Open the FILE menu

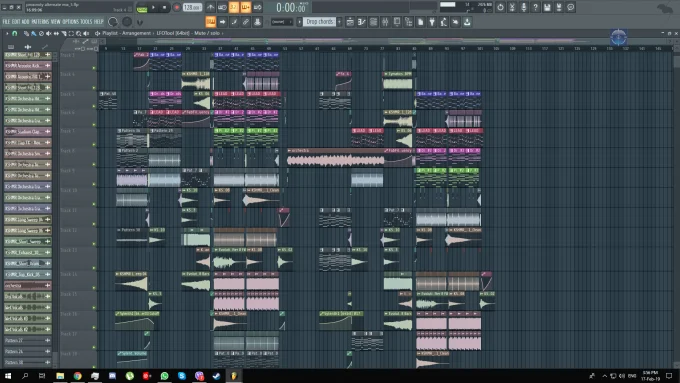6,22
